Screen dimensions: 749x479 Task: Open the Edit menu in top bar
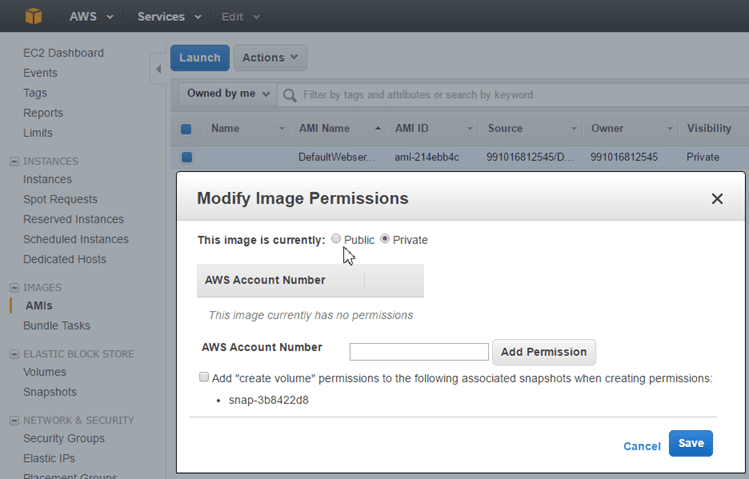(240, 17)
